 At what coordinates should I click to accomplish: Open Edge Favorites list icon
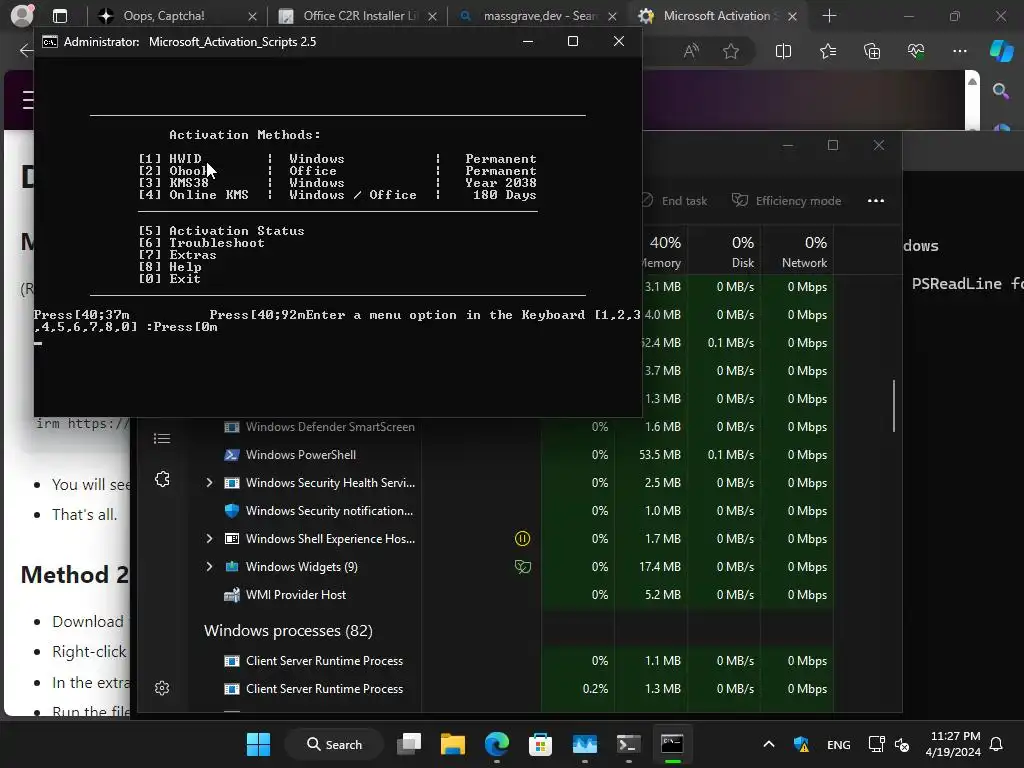(827, 51)
